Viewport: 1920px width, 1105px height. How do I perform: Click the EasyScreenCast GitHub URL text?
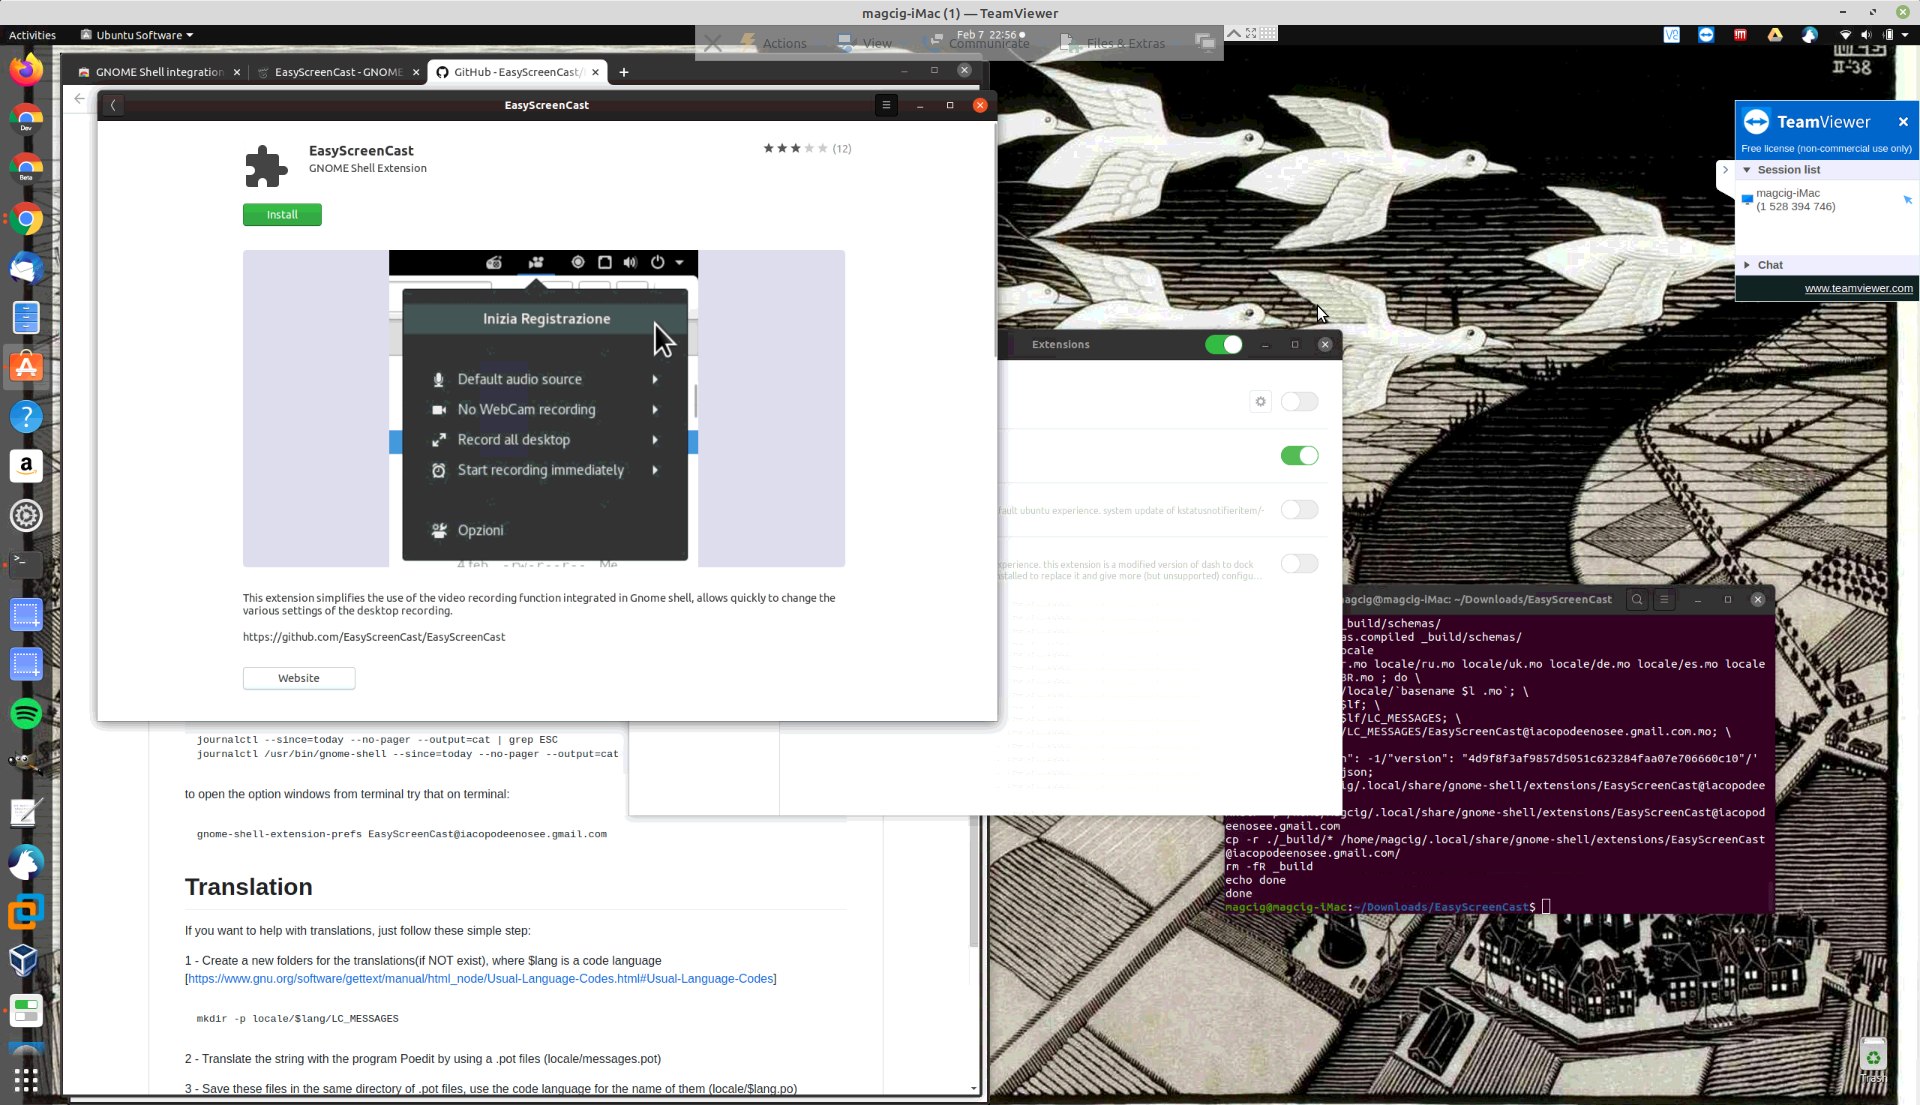click(x=374, y=637)
